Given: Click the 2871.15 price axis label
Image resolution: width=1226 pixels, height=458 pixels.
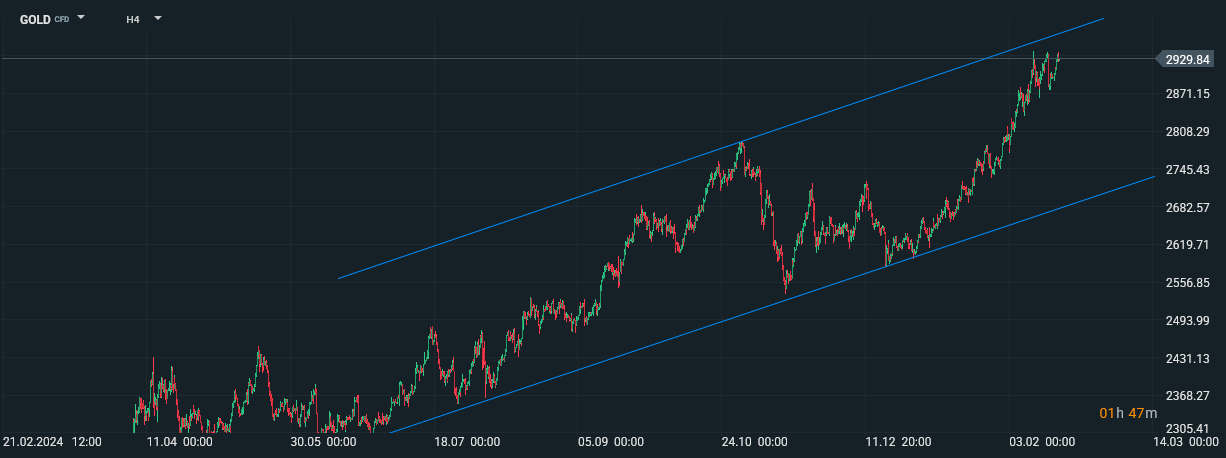Looking at the screenshot, I should [x=1188, y=94].
